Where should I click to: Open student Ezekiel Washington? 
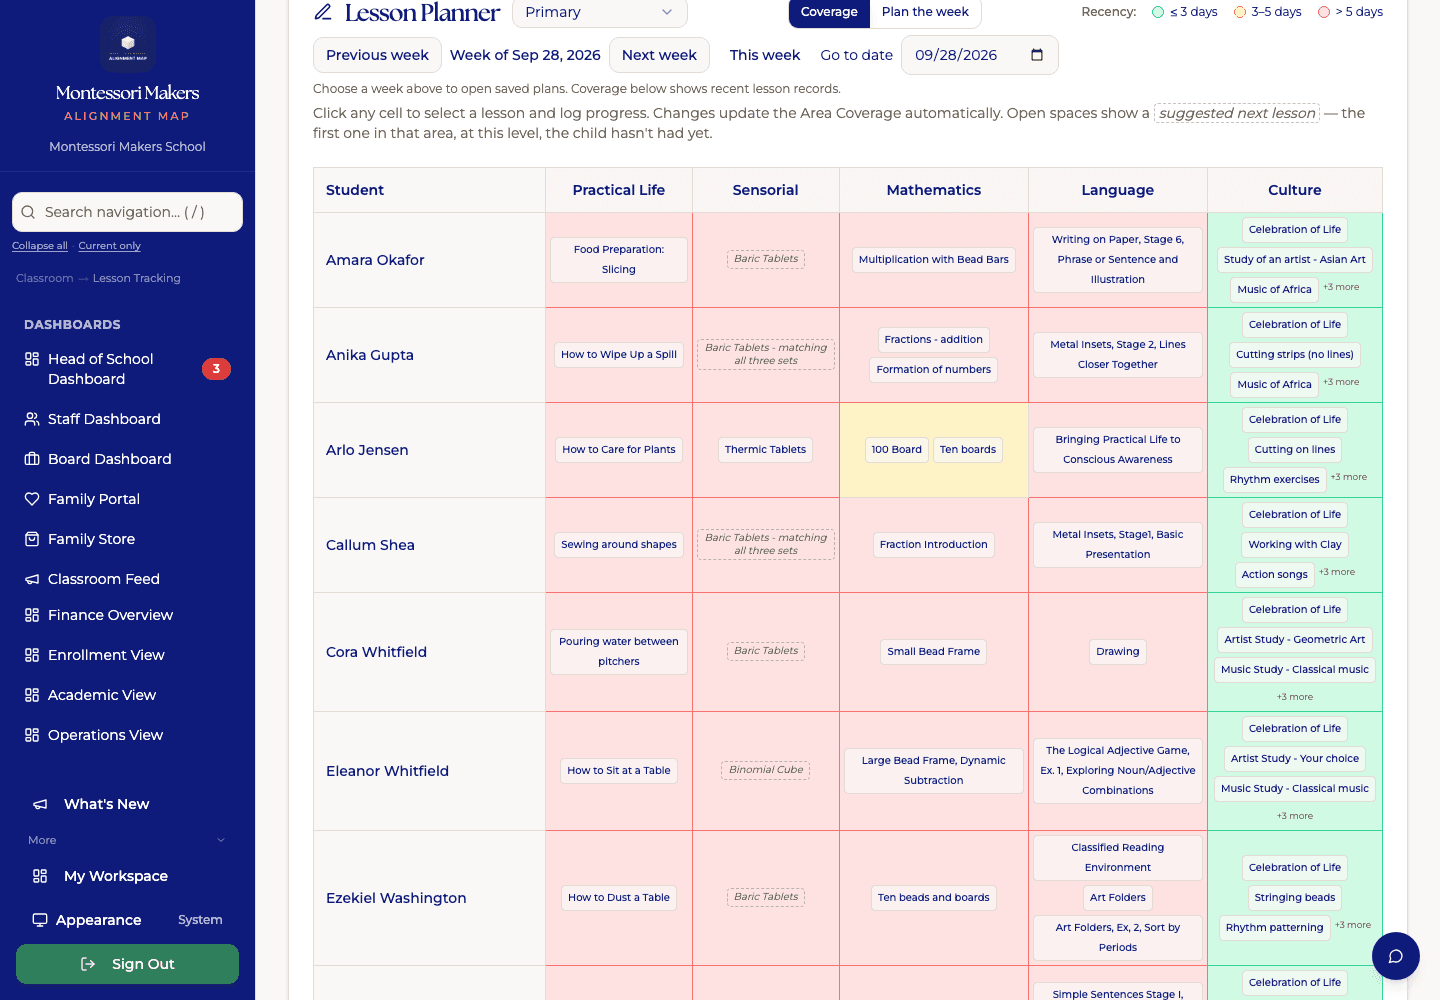coord(396,898)
